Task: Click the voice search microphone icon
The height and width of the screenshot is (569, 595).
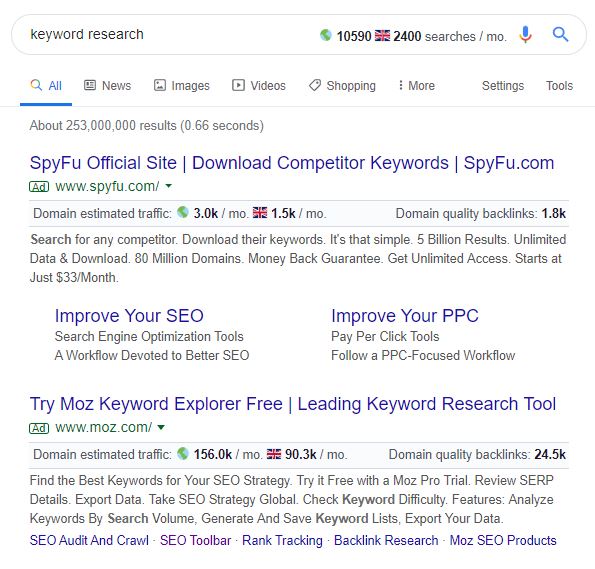Action: [x=526, y=35]
